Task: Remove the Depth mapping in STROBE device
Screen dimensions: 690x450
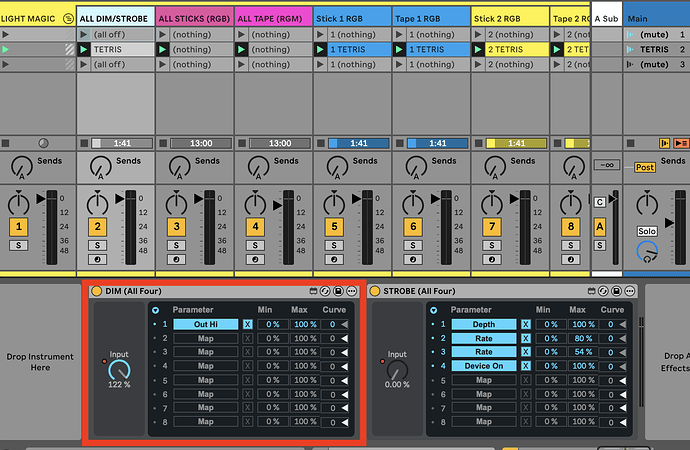Action: click(526, 324)
